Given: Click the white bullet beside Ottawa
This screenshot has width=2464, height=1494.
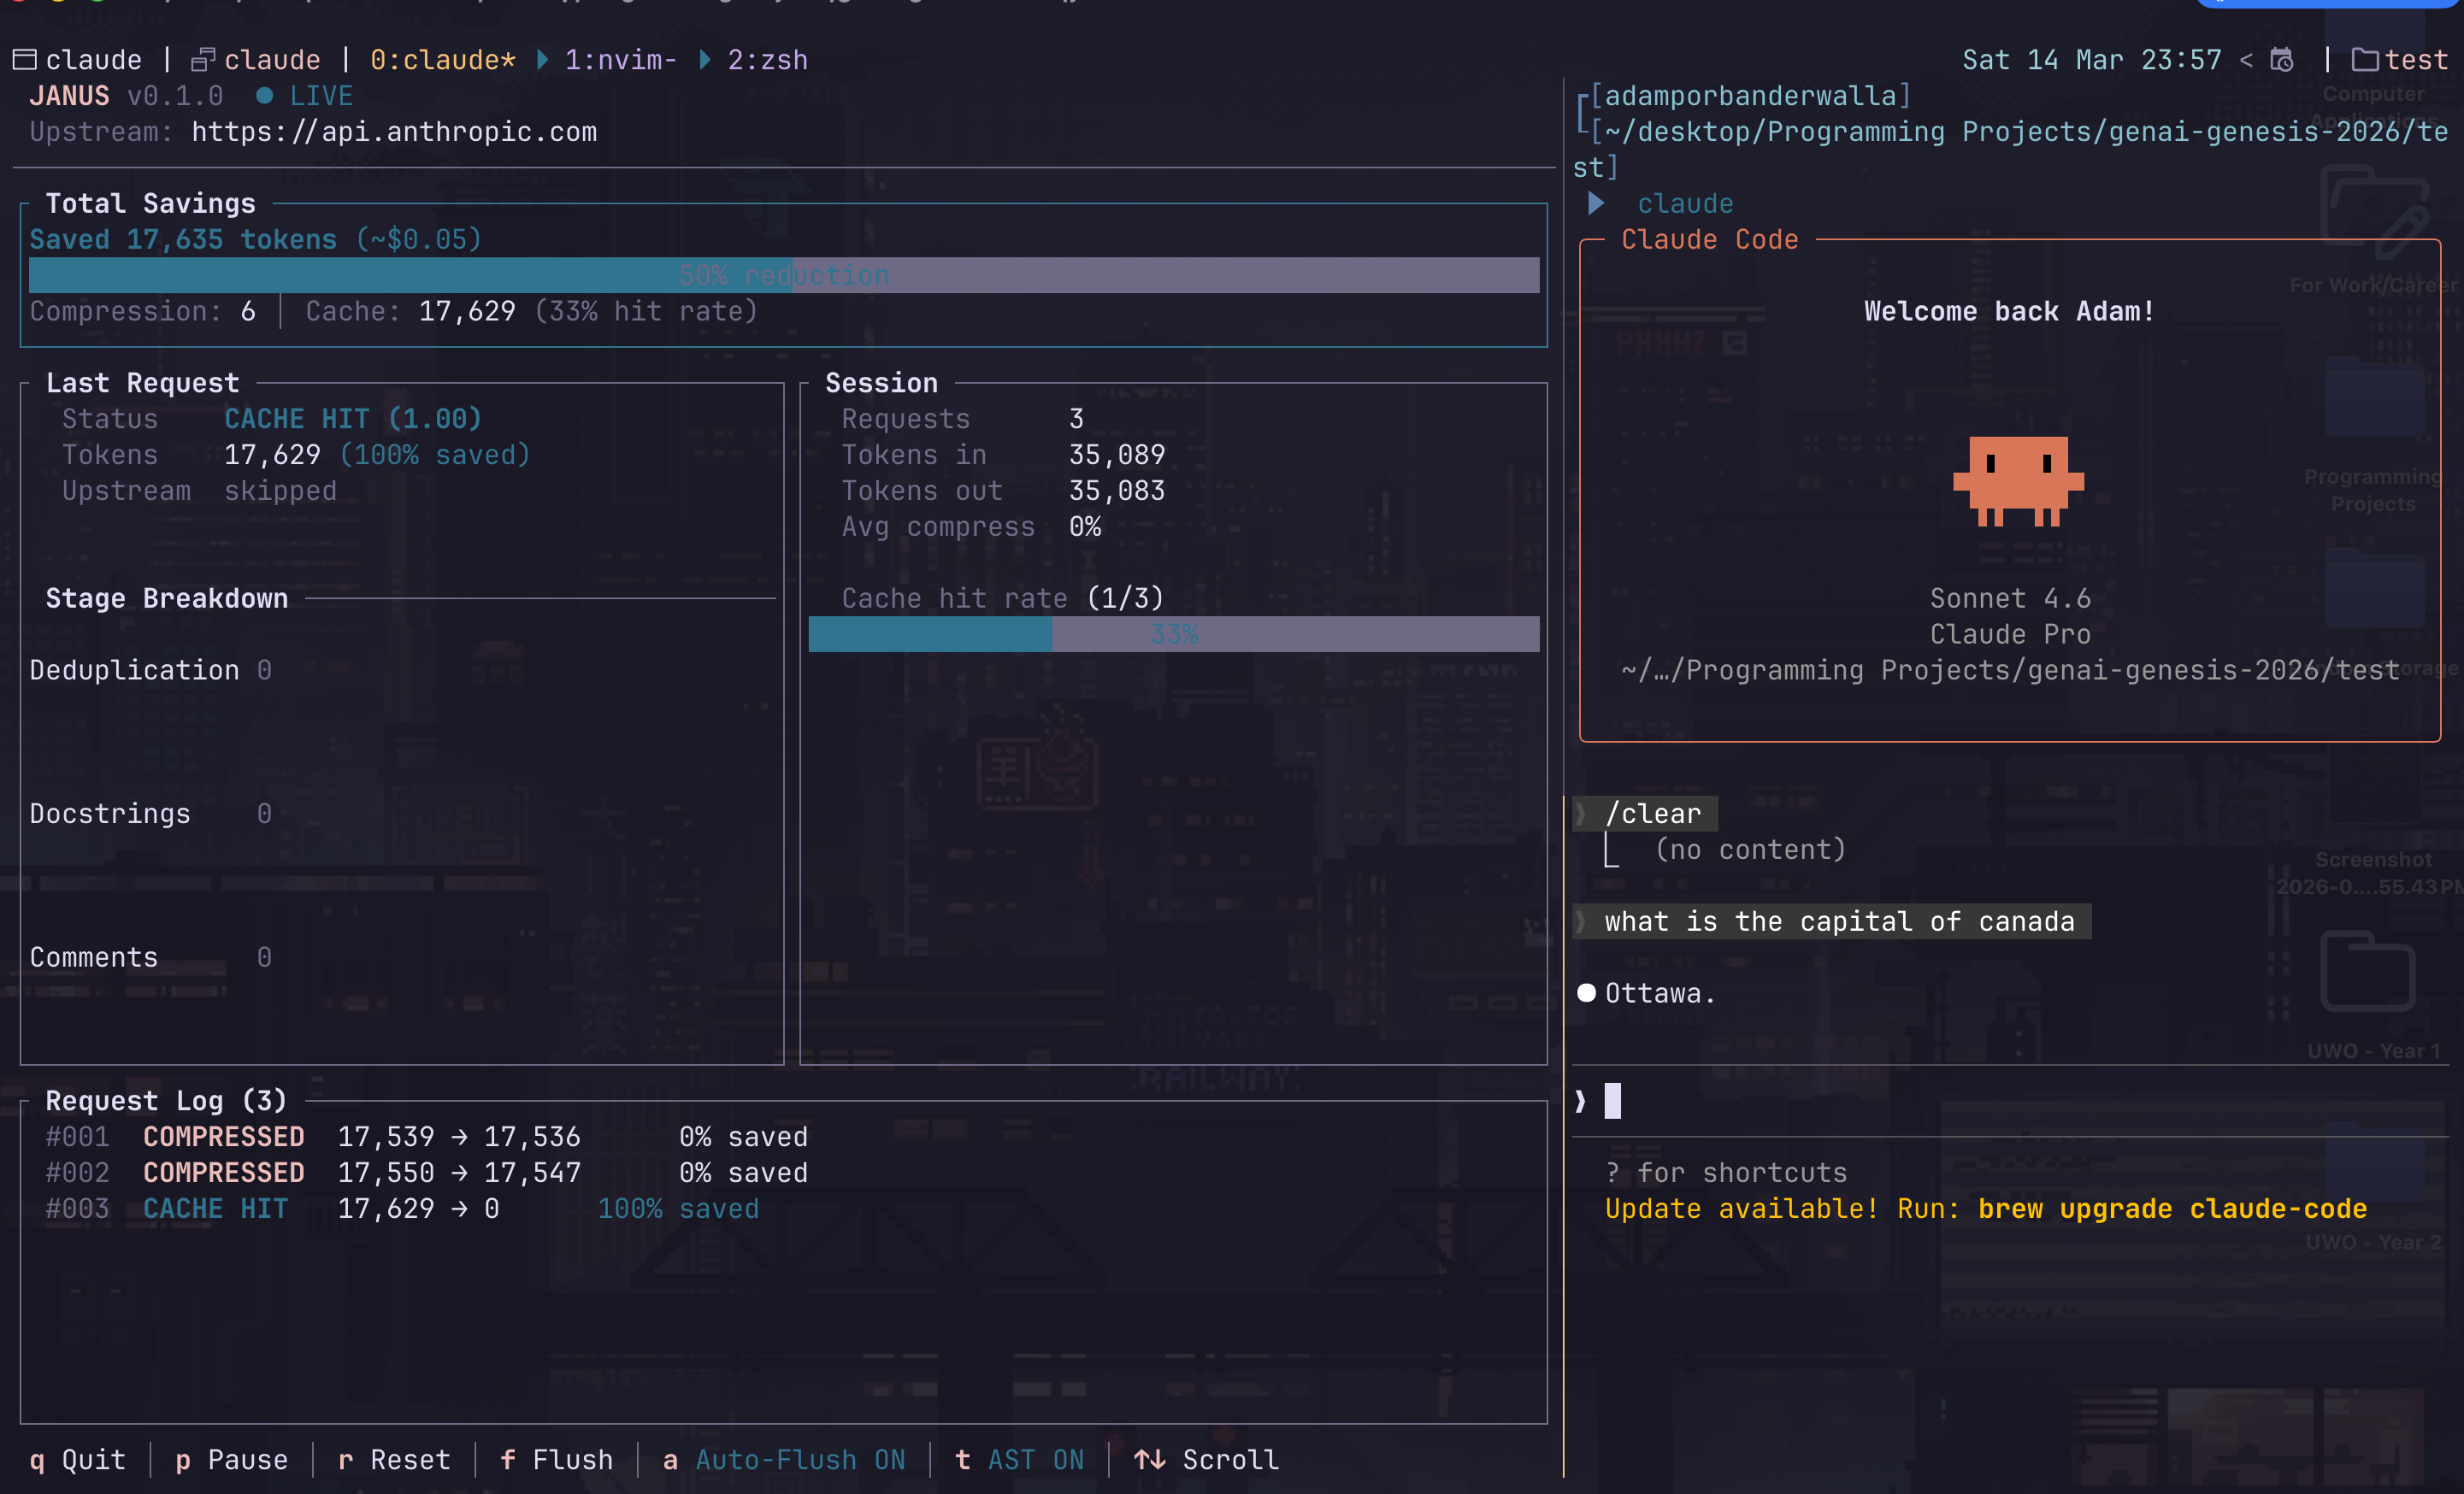Looking at the screenshot, I should click(x=1586, y=993).
